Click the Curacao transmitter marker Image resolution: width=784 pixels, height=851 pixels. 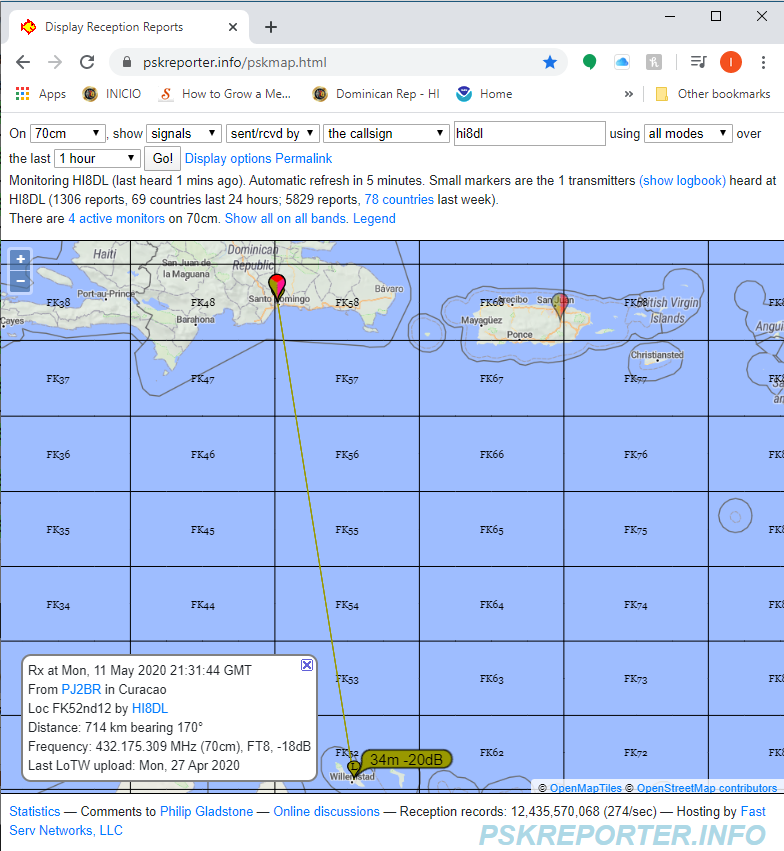pos(354,767)
